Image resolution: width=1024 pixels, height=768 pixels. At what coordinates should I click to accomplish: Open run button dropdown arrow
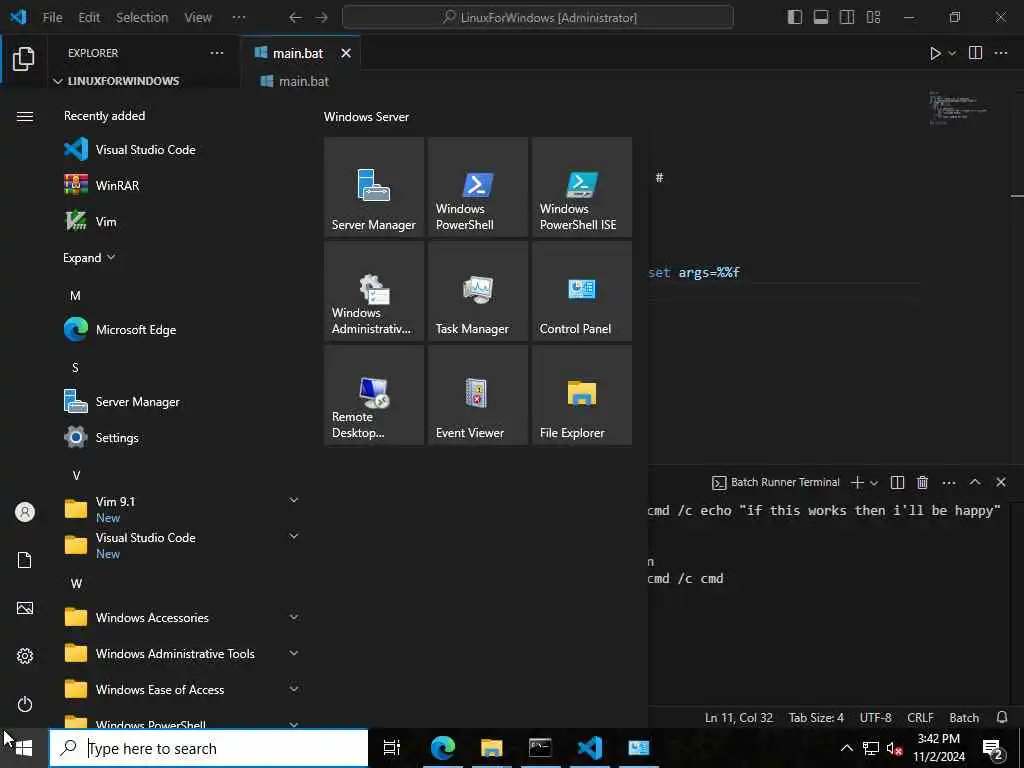click(952, 53)
